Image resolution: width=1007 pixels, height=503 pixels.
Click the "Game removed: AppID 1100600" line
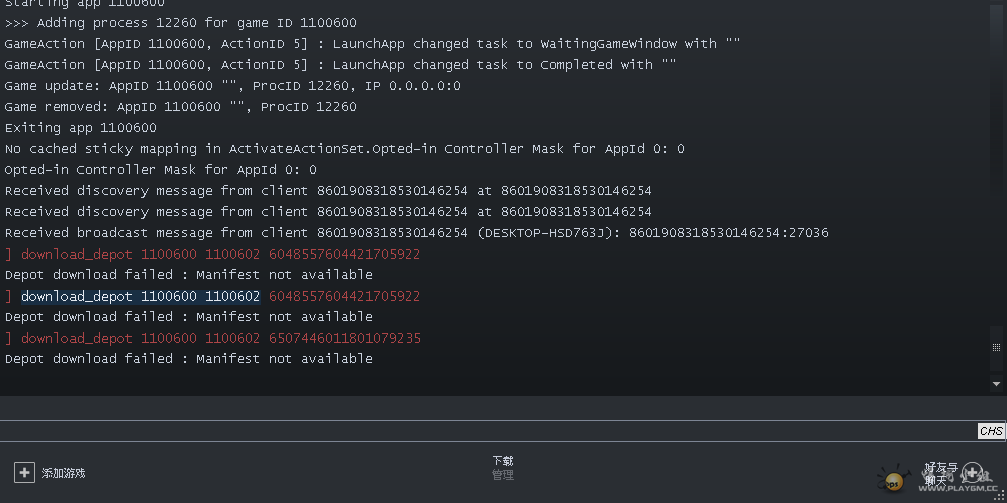(x=180, y=107)
